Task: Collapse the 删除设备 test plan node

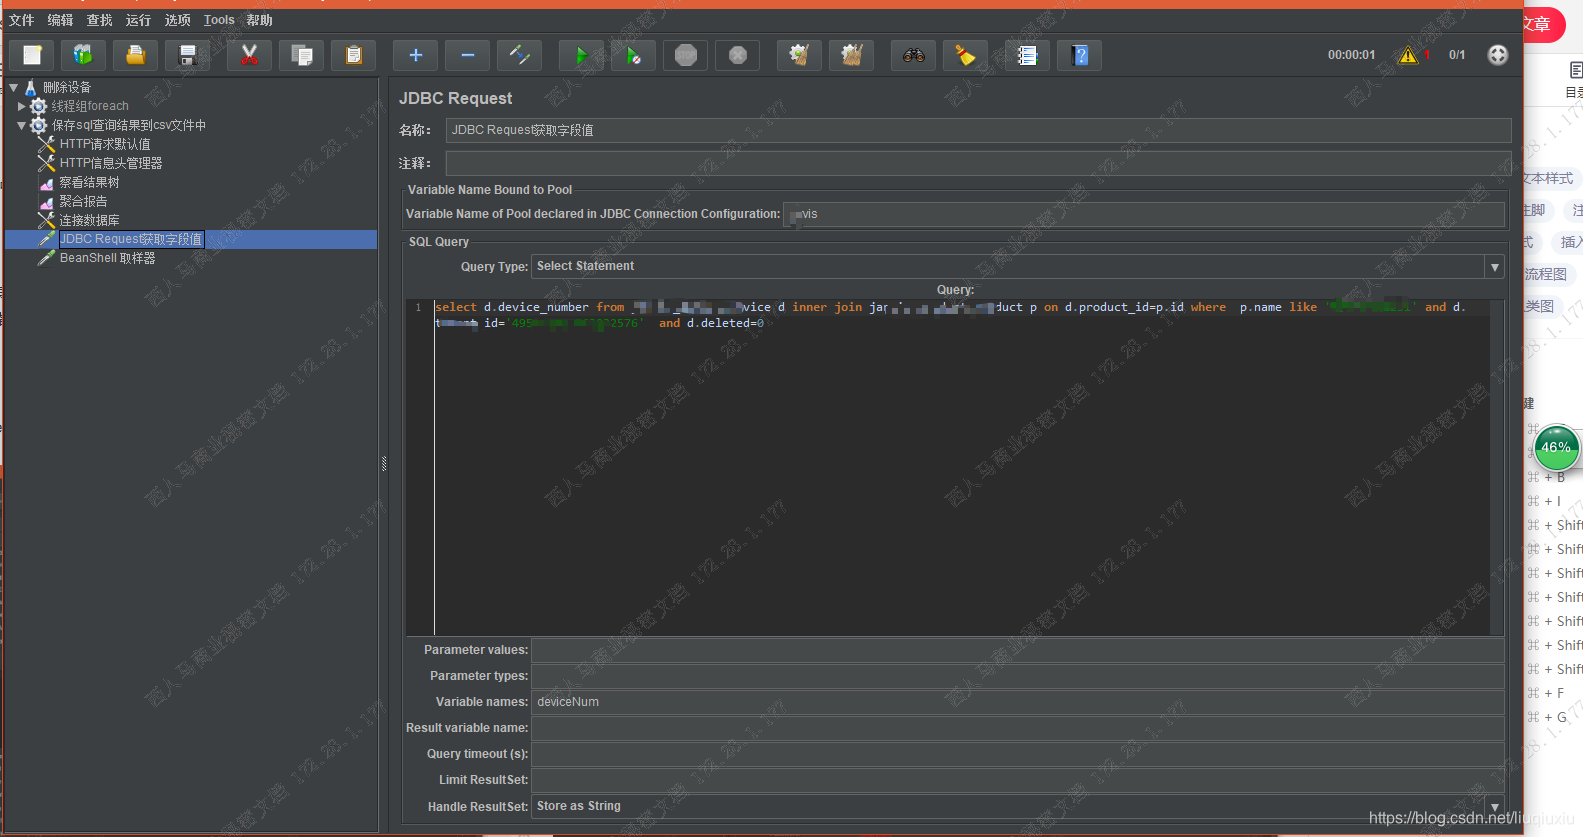Action: 14,88
